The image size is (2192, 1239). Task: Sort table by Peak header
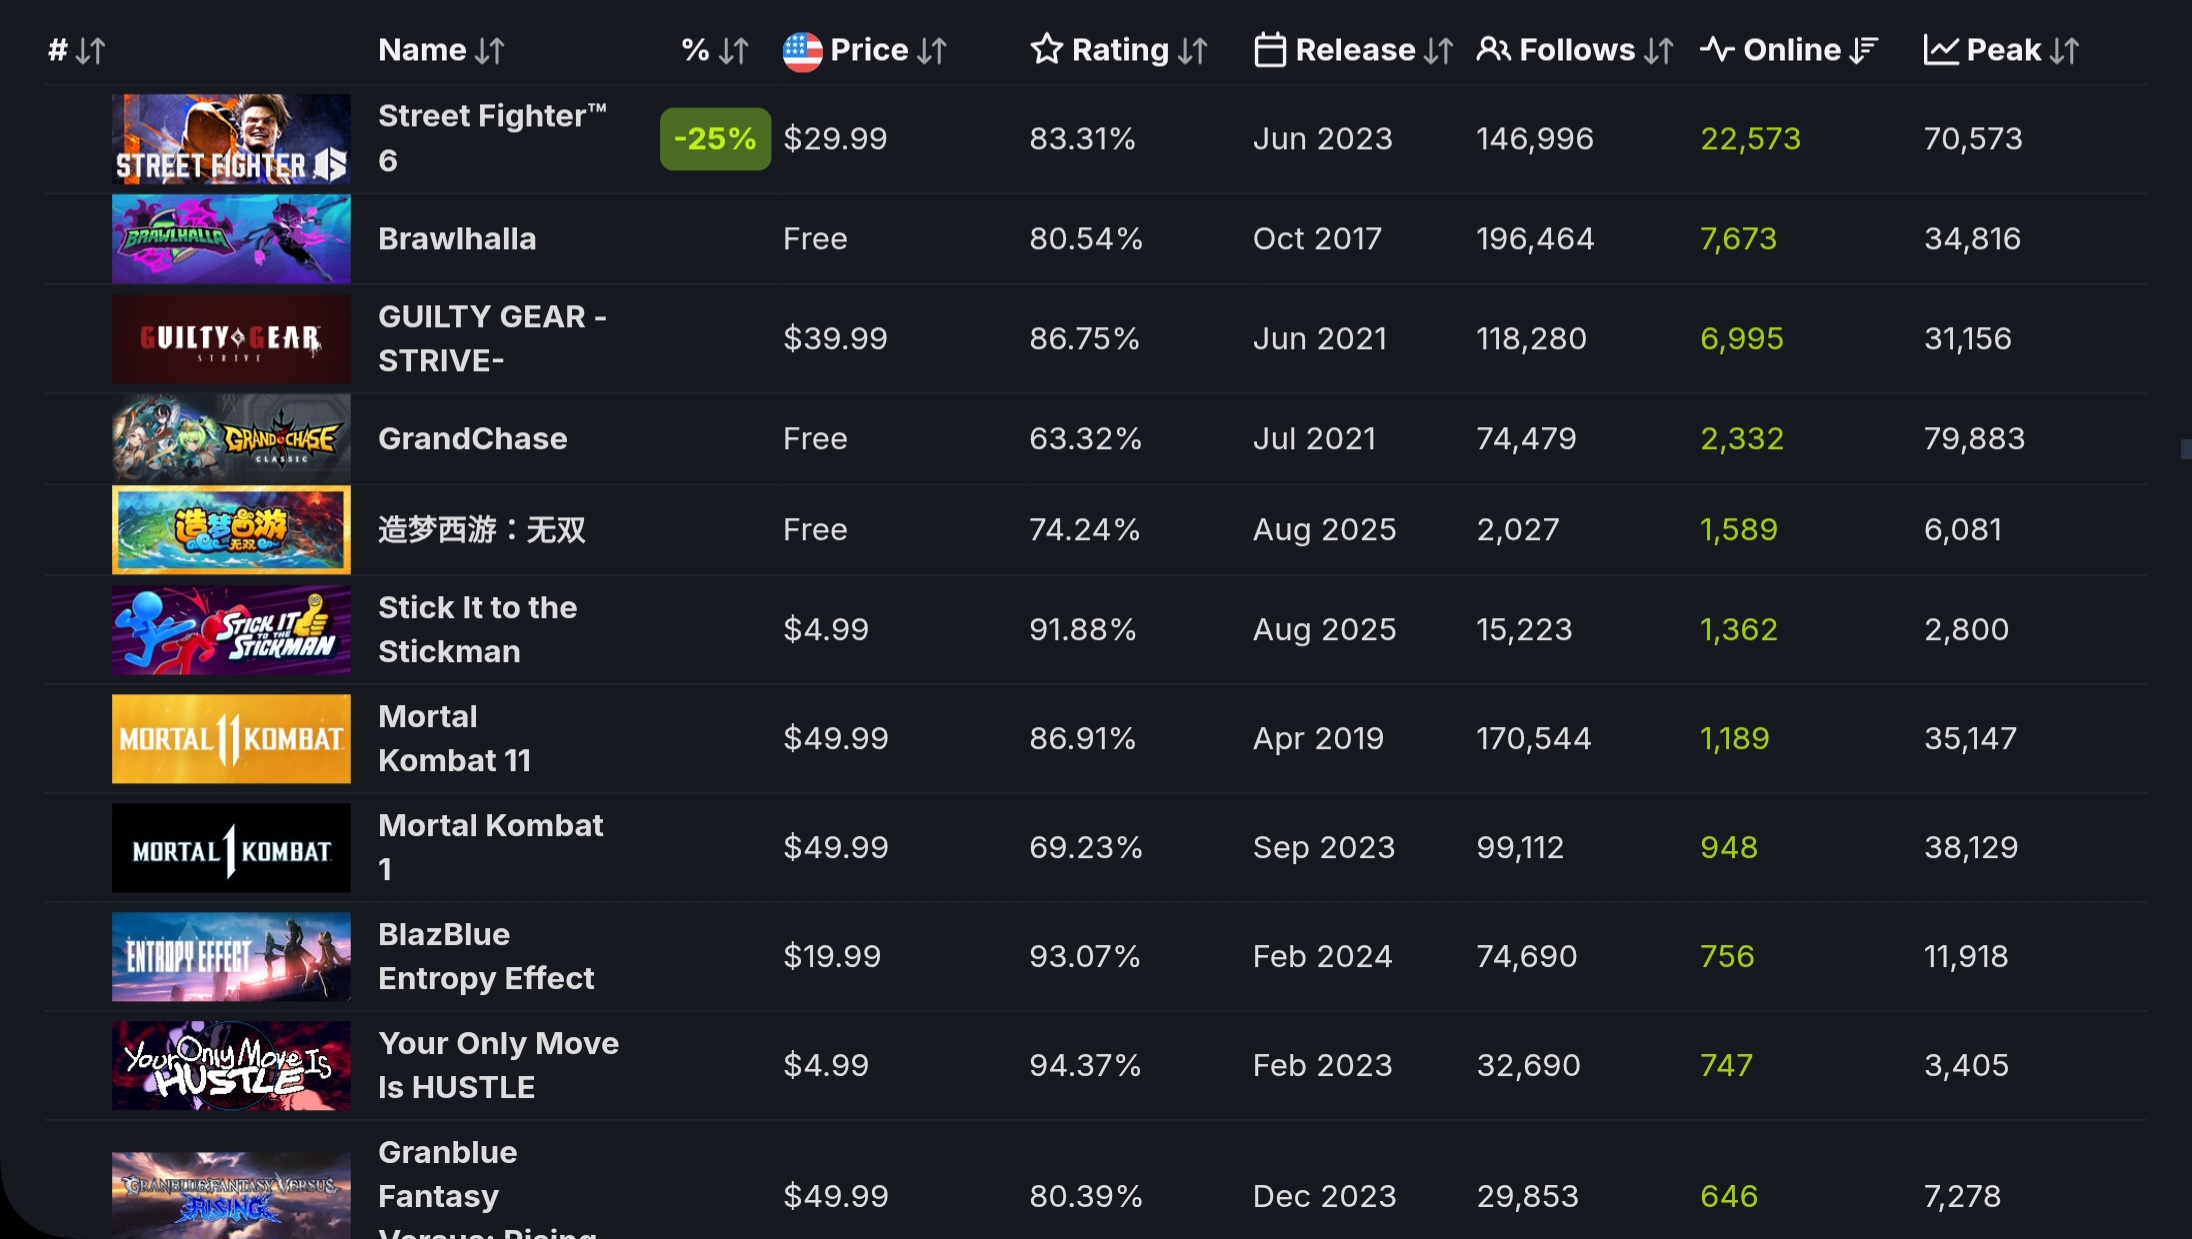2003,50
